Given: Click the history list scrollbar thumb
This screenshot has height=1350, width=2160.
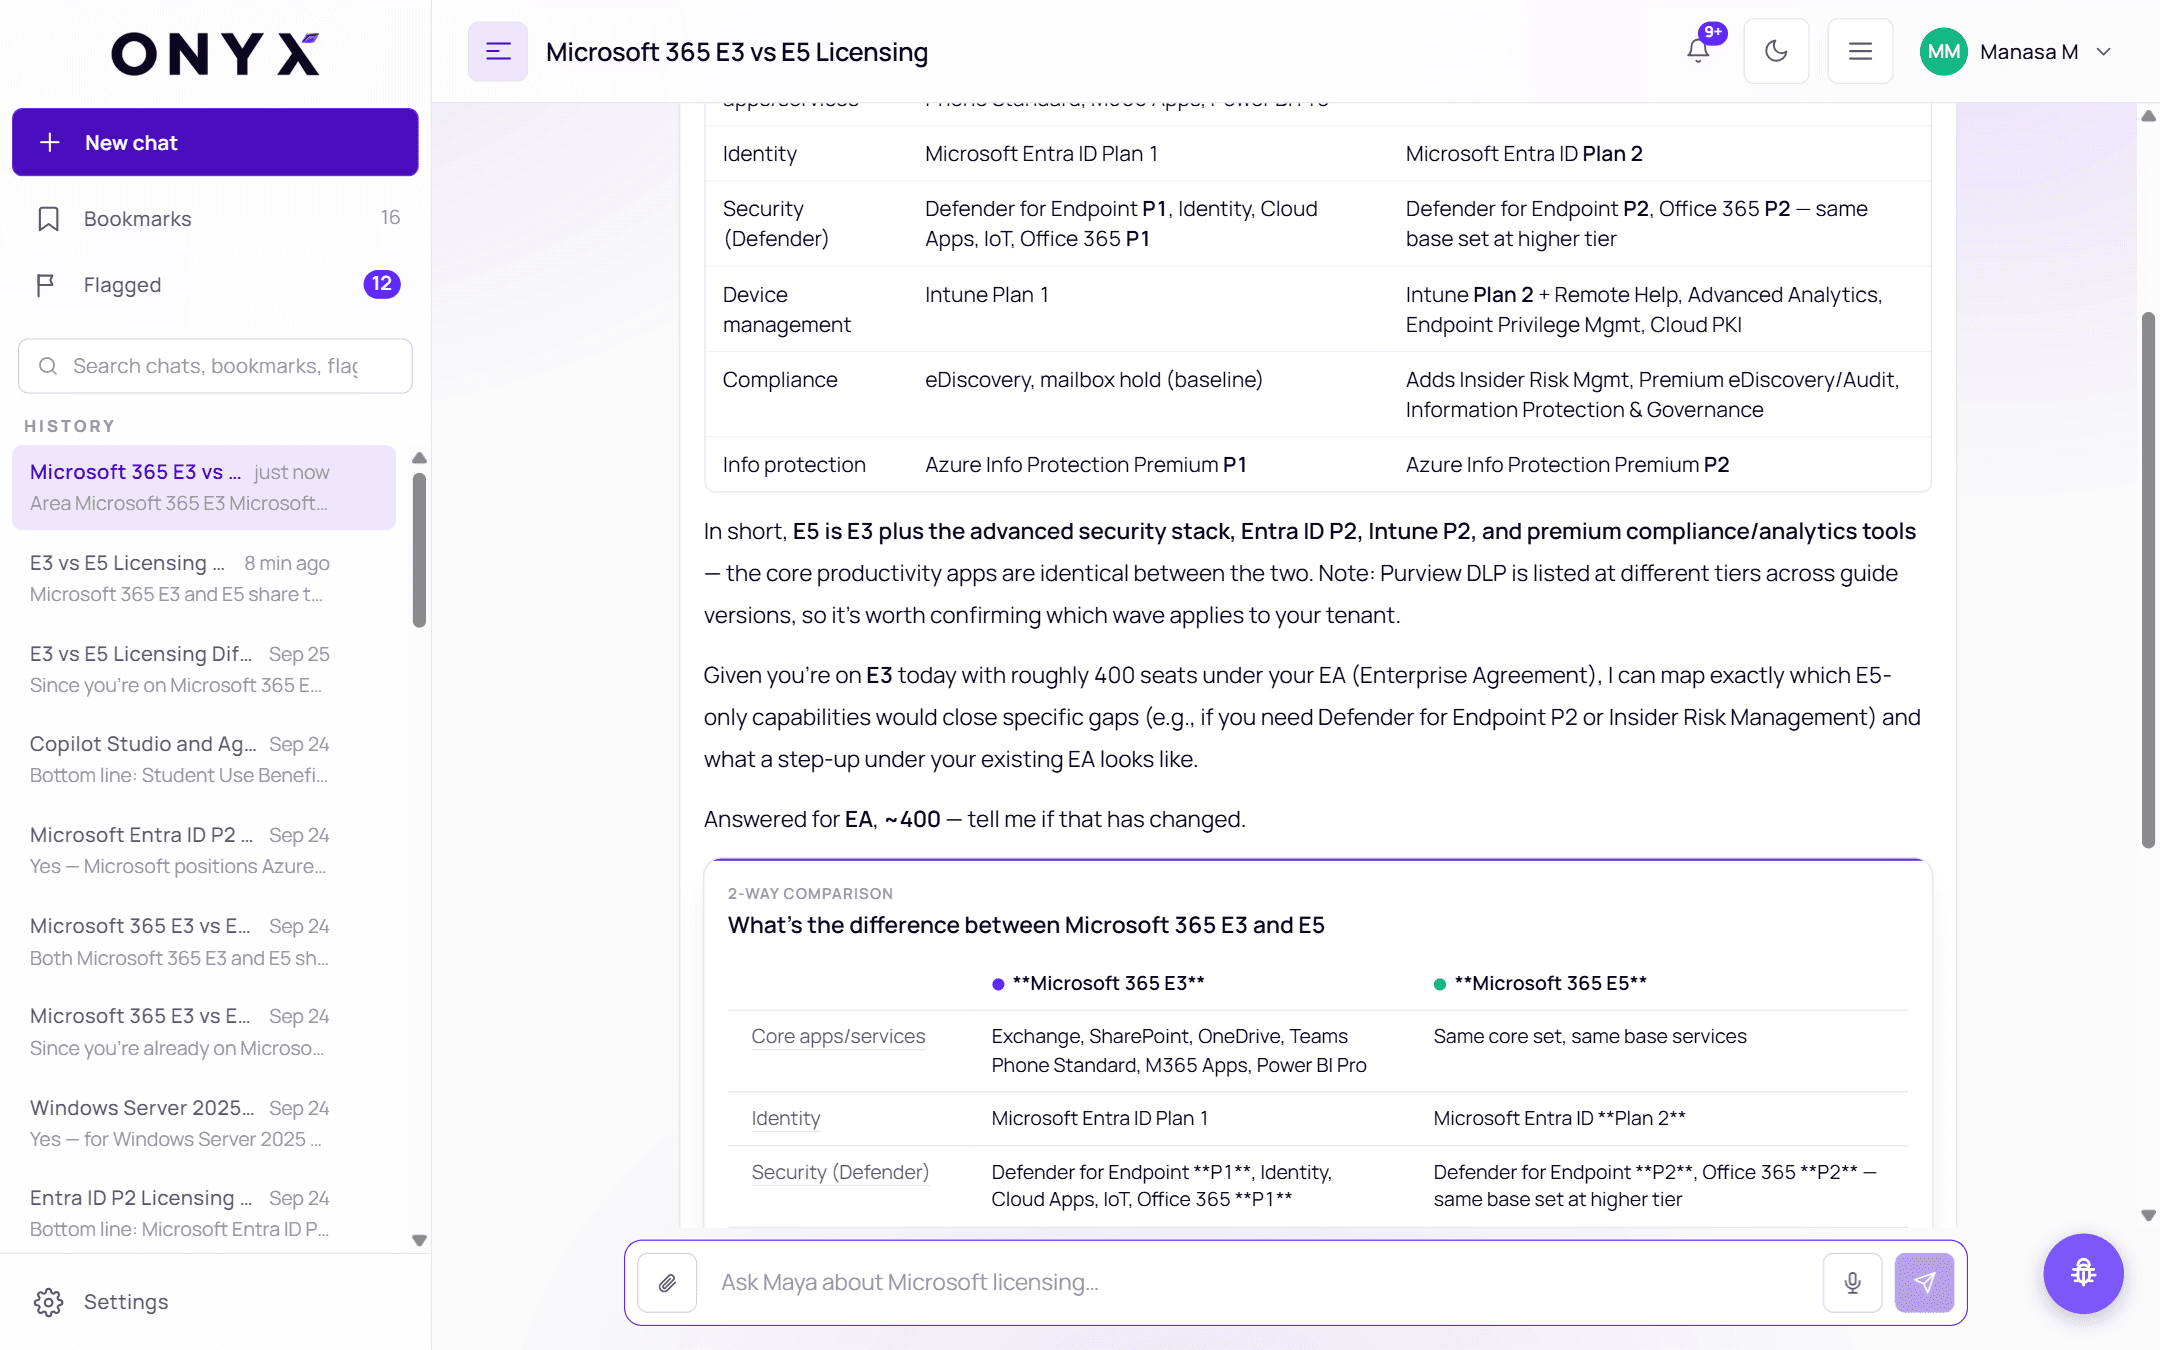Looking at the screenshot, I should [420, 550].
